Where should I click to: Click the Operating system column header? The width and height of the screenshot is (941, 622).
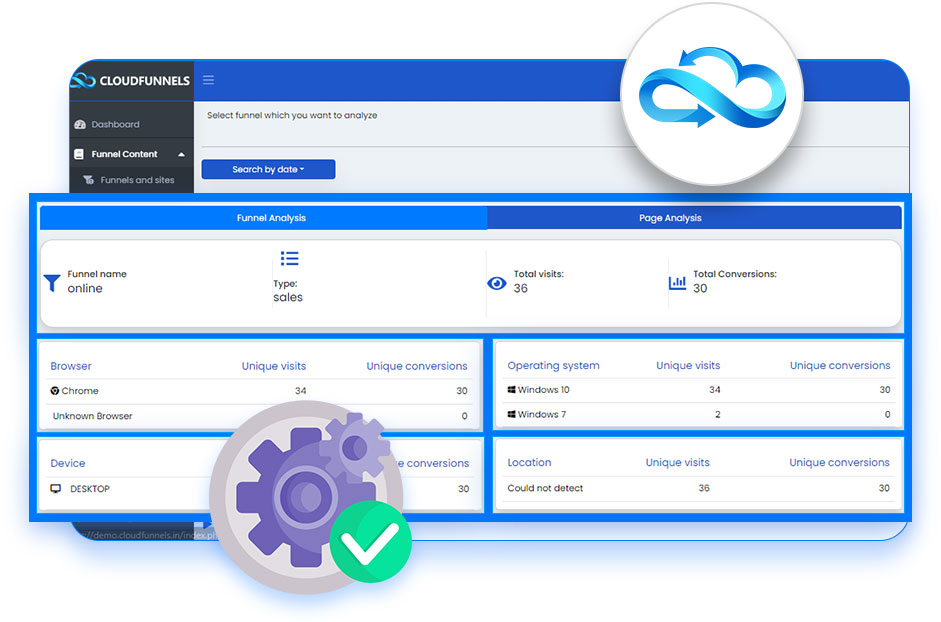pos(553,366)
